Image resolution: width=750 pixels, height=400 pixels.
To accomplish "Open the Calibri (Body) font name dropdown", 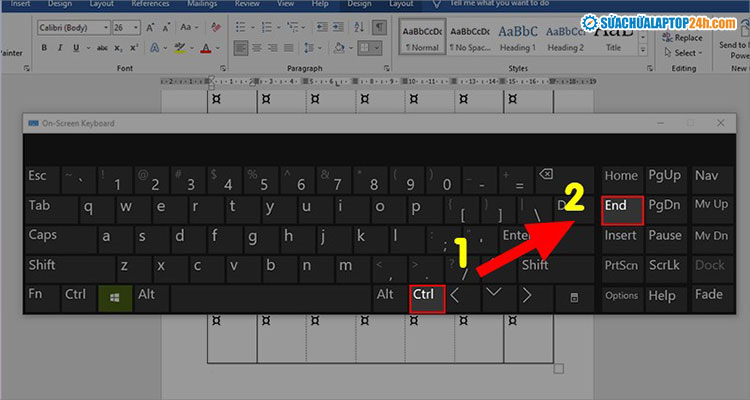I will coord(106,28).
